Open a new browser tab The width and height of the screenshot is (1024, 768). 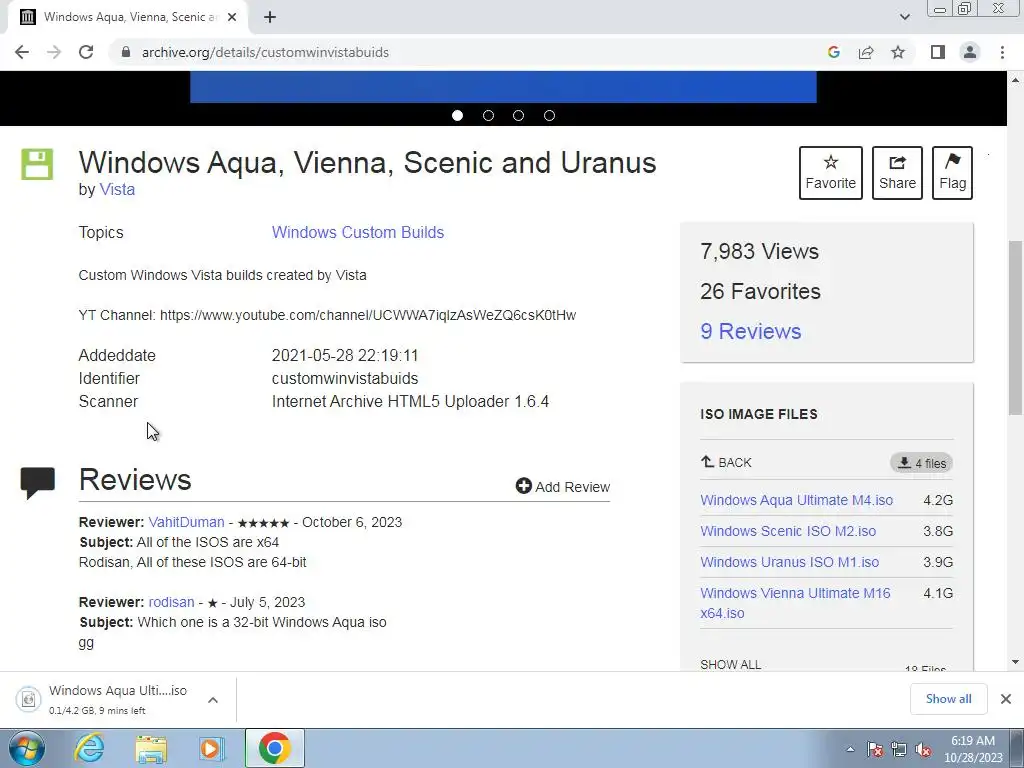tap(270, 17)
